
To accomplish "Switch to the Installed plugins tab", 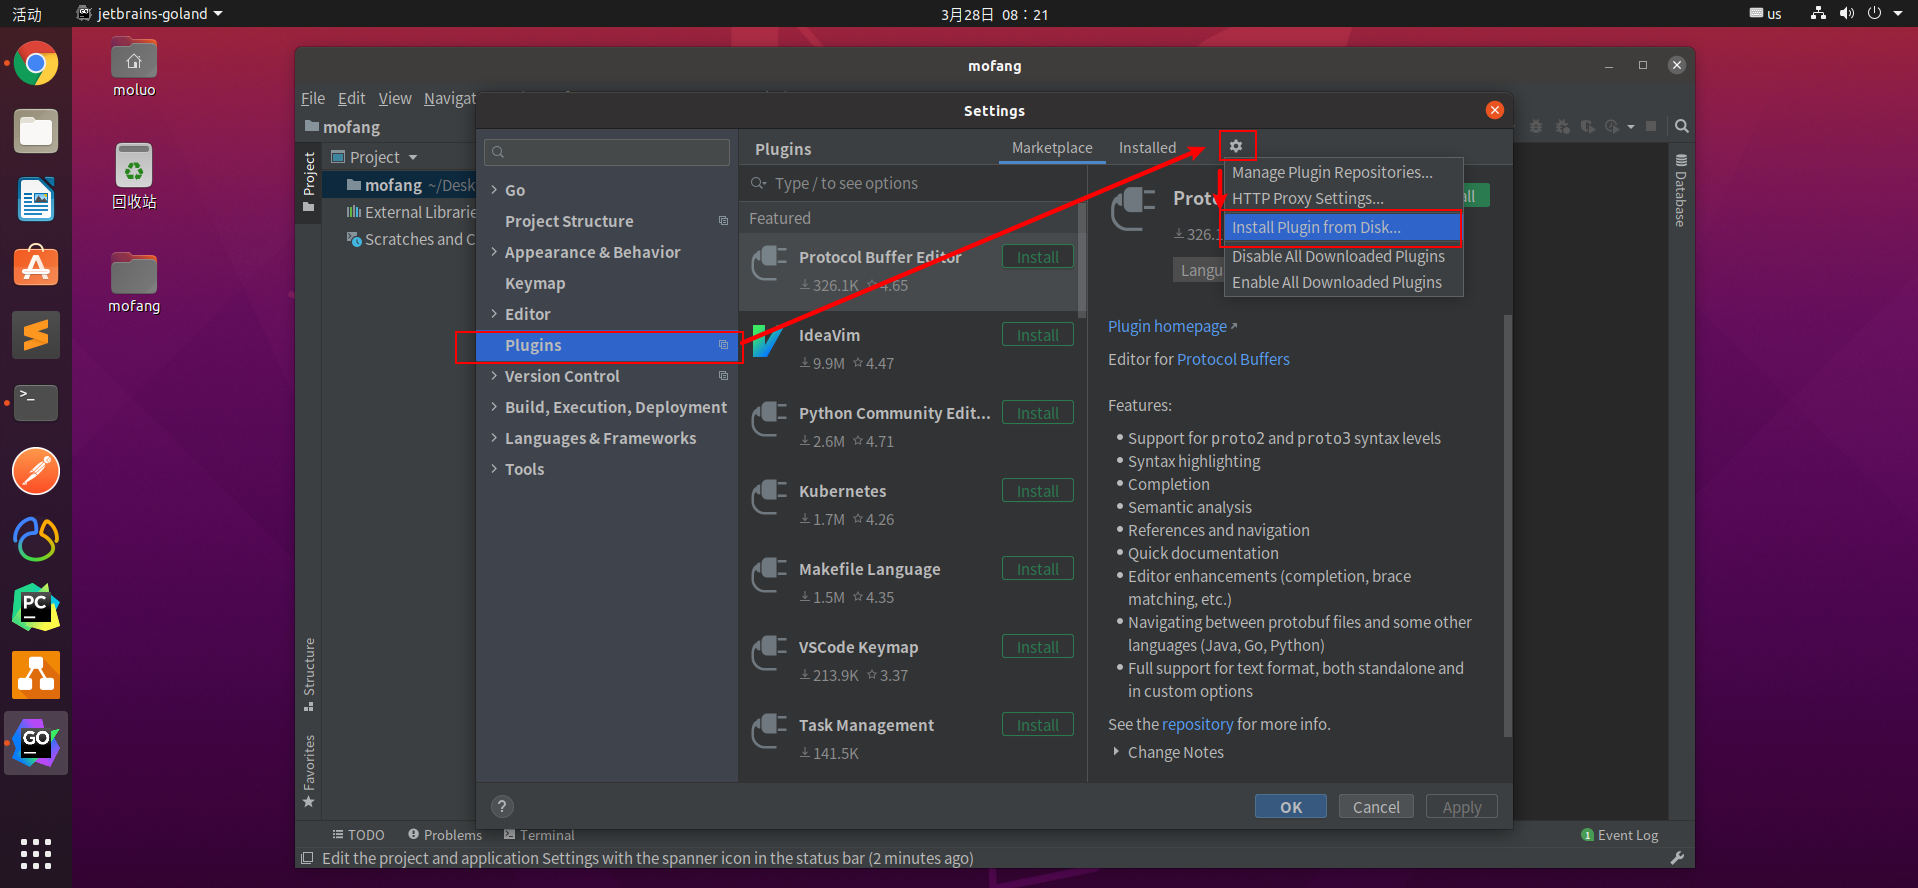I will (1147, 147).
